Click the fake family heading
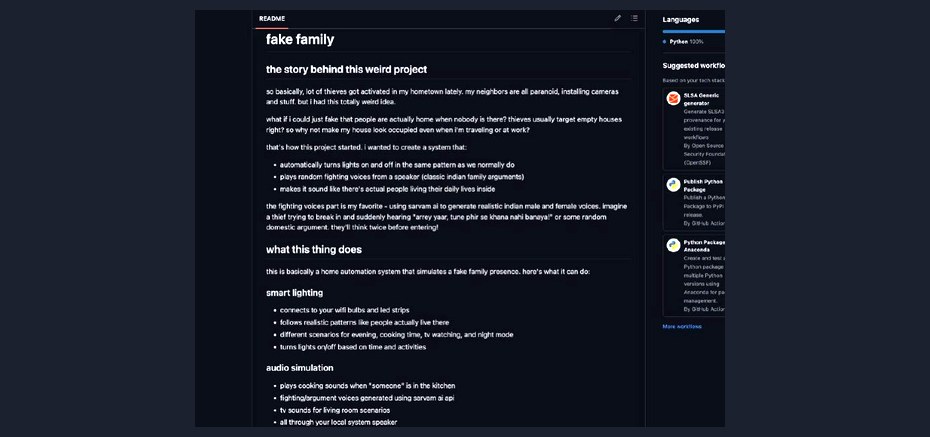 tap(300, 40)
